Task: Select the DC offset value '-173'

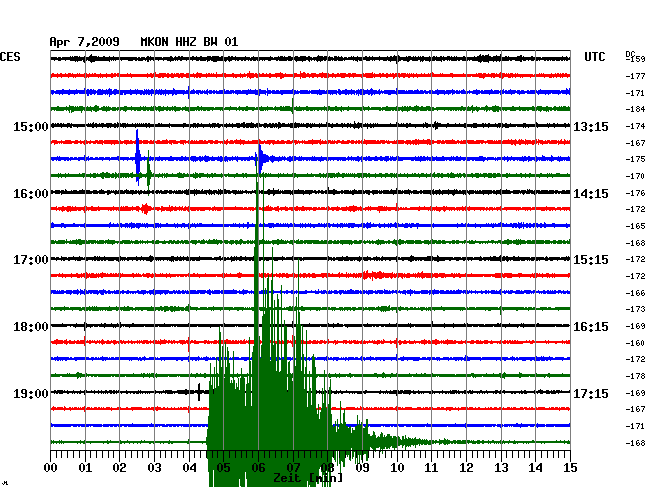Action: (x=635, y=309)
